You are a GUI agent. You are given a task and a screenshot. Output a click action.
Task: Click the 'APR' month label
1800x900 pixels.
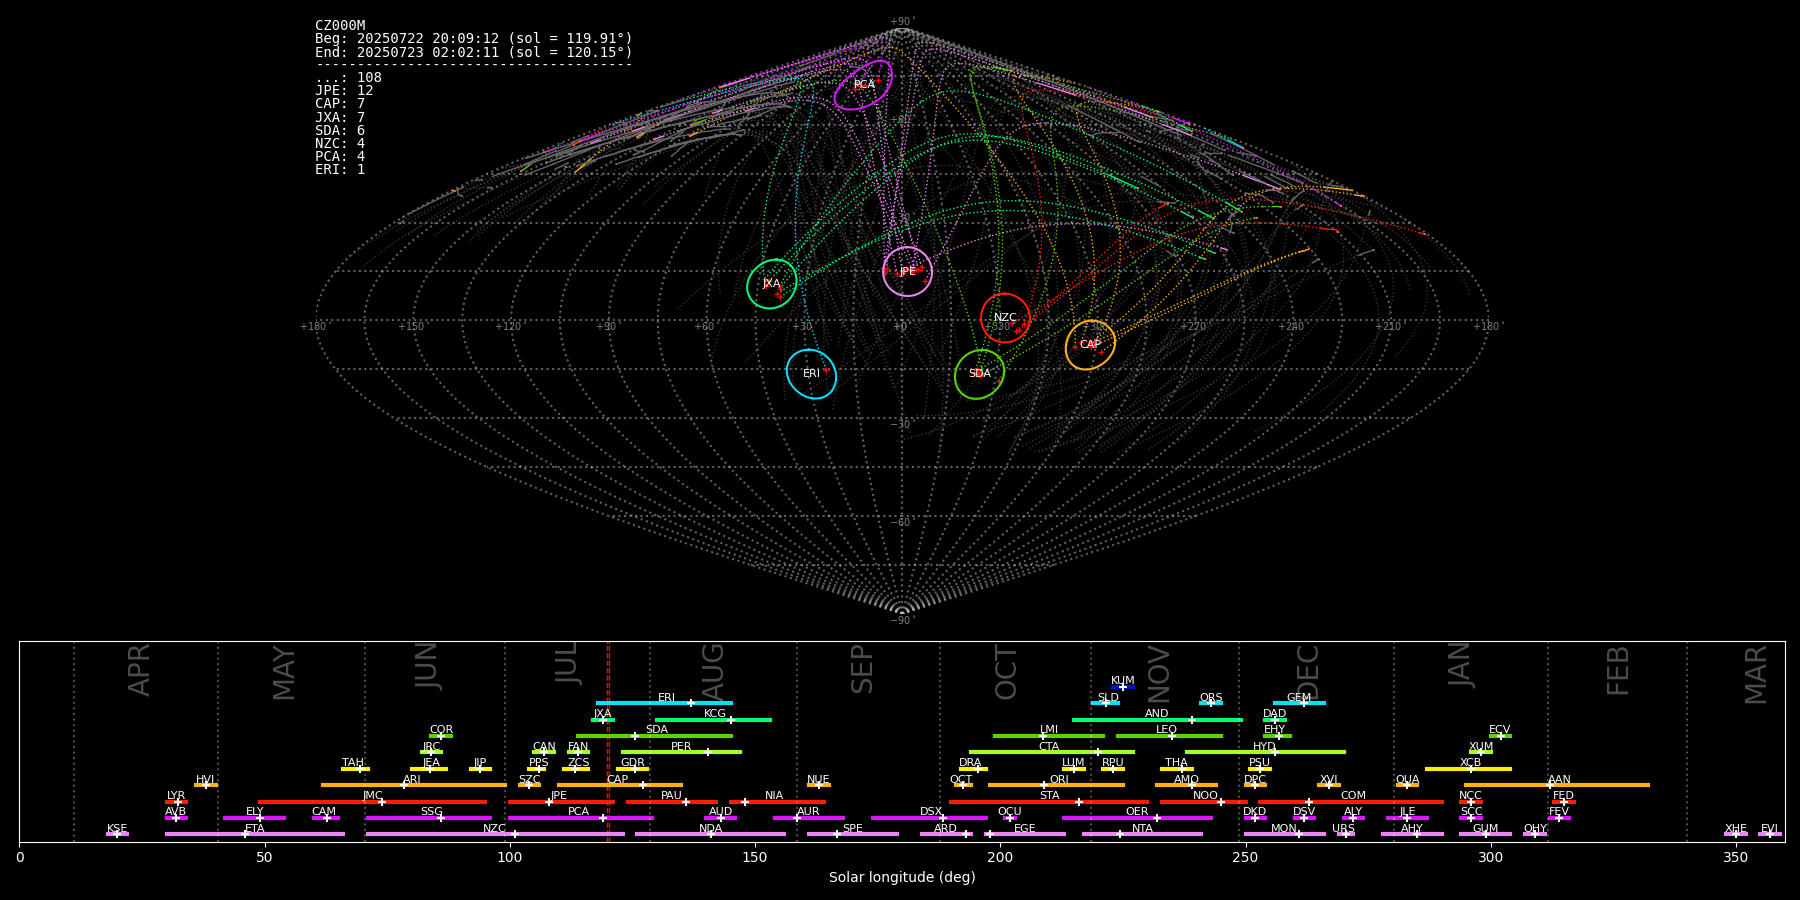(139, 670)
